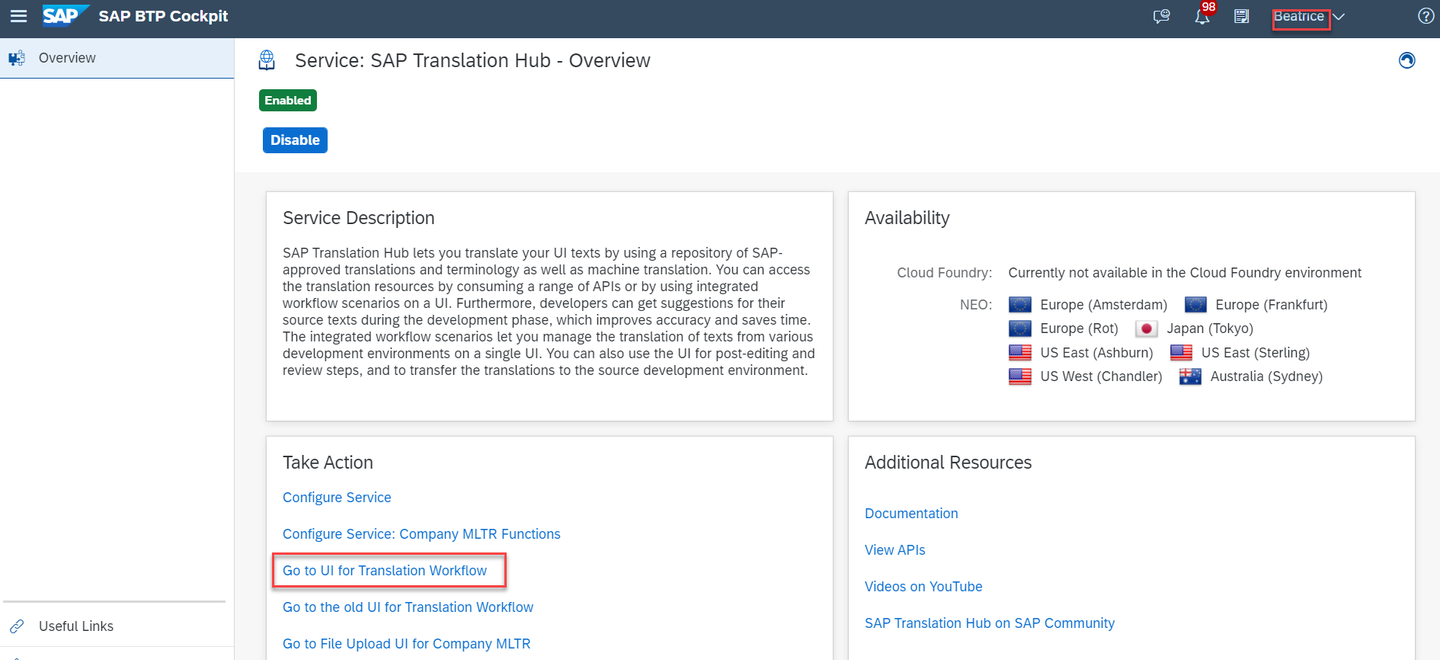Click the Cloud Foundry availability message

(x=1185, y=272)
